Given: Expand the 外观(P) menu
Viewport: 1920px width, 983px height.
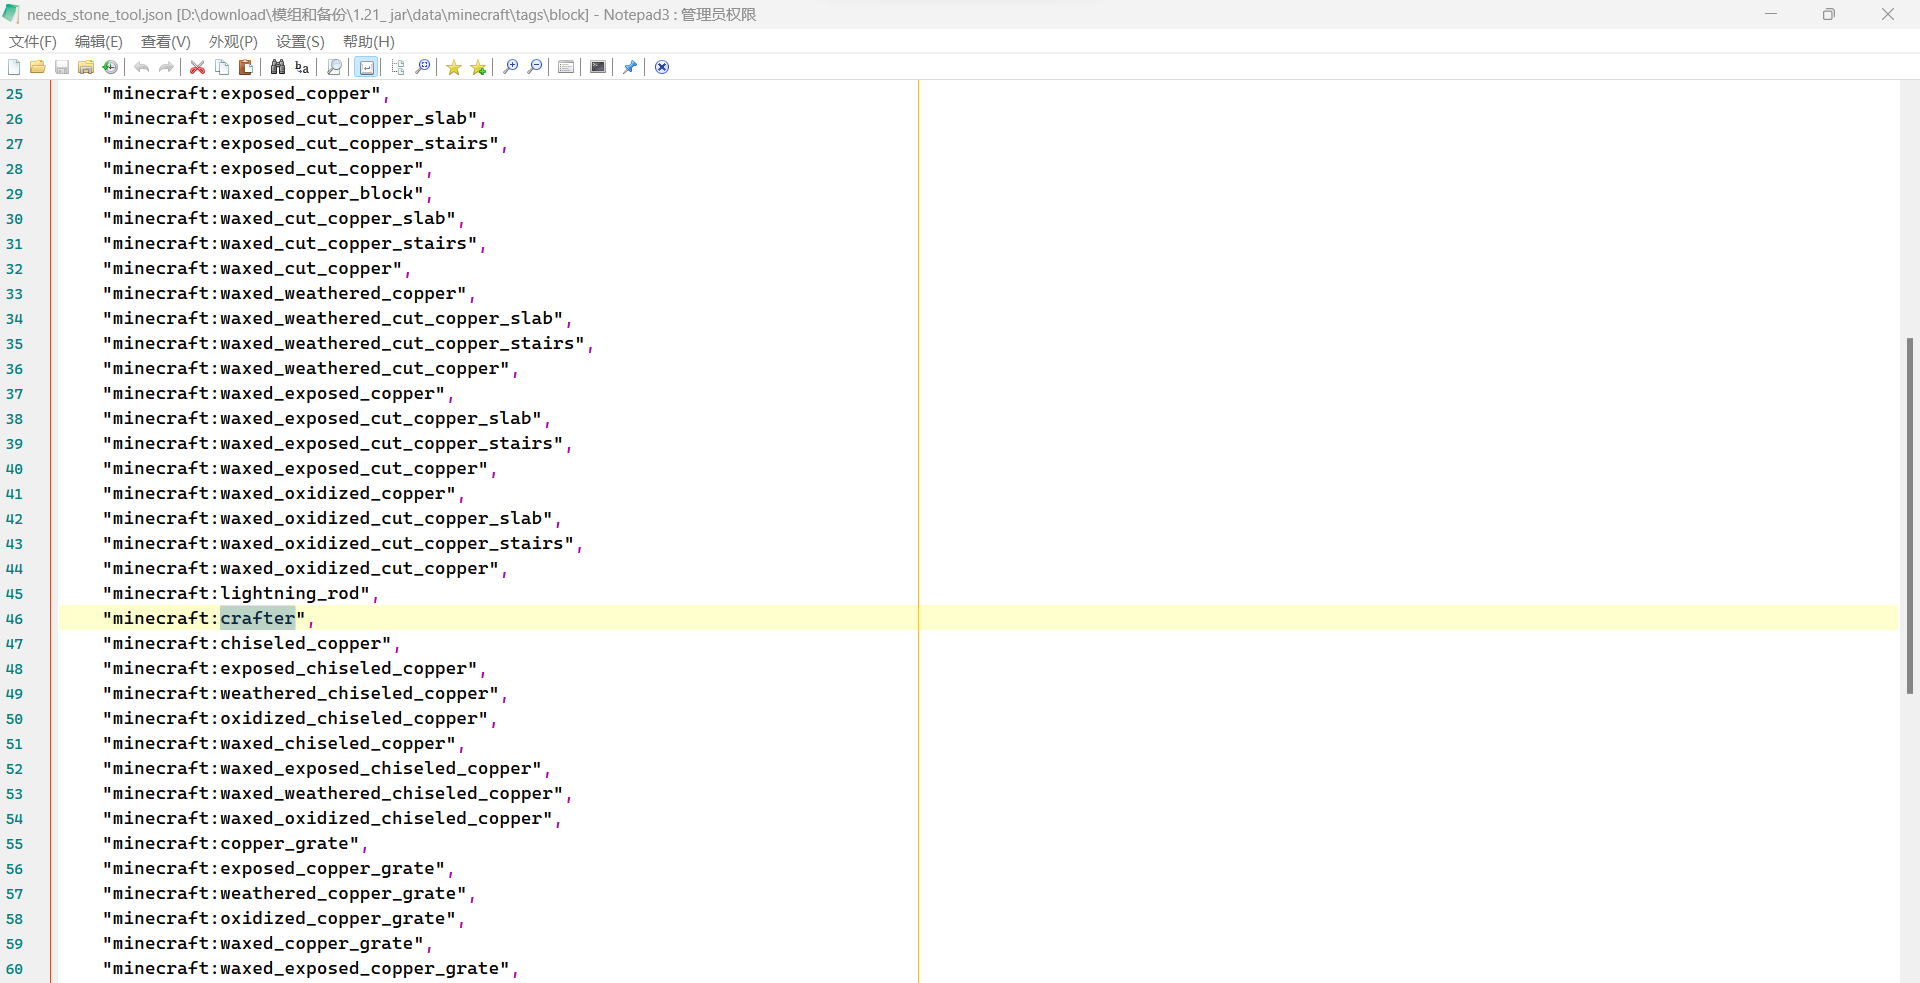Looking at the screenshot, I should 233,41.
